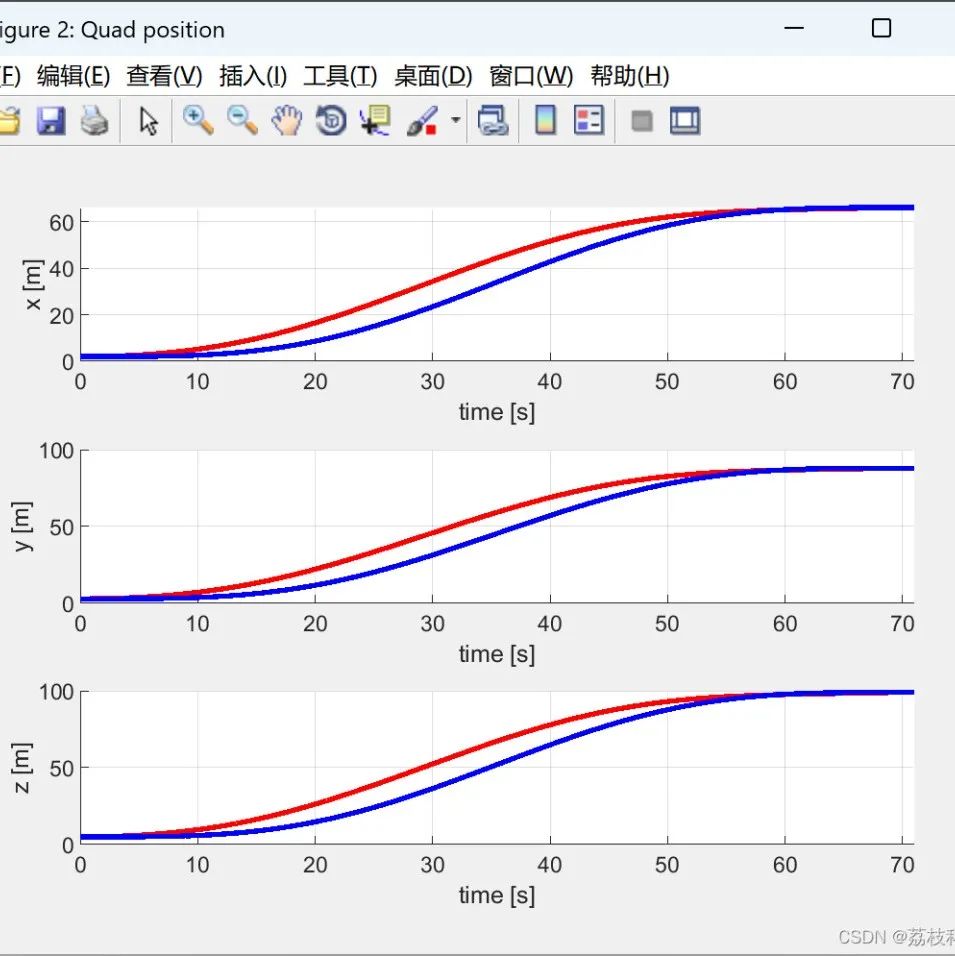Enable the Data Cursor tool
Viewport: 955px width, 956px height.
pos(375,120)
